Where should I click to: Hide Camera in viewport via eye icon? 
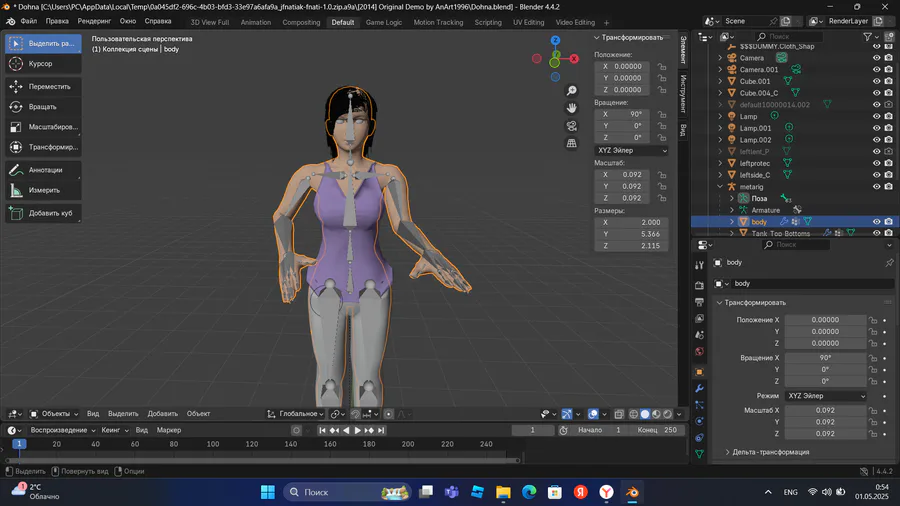876,58
